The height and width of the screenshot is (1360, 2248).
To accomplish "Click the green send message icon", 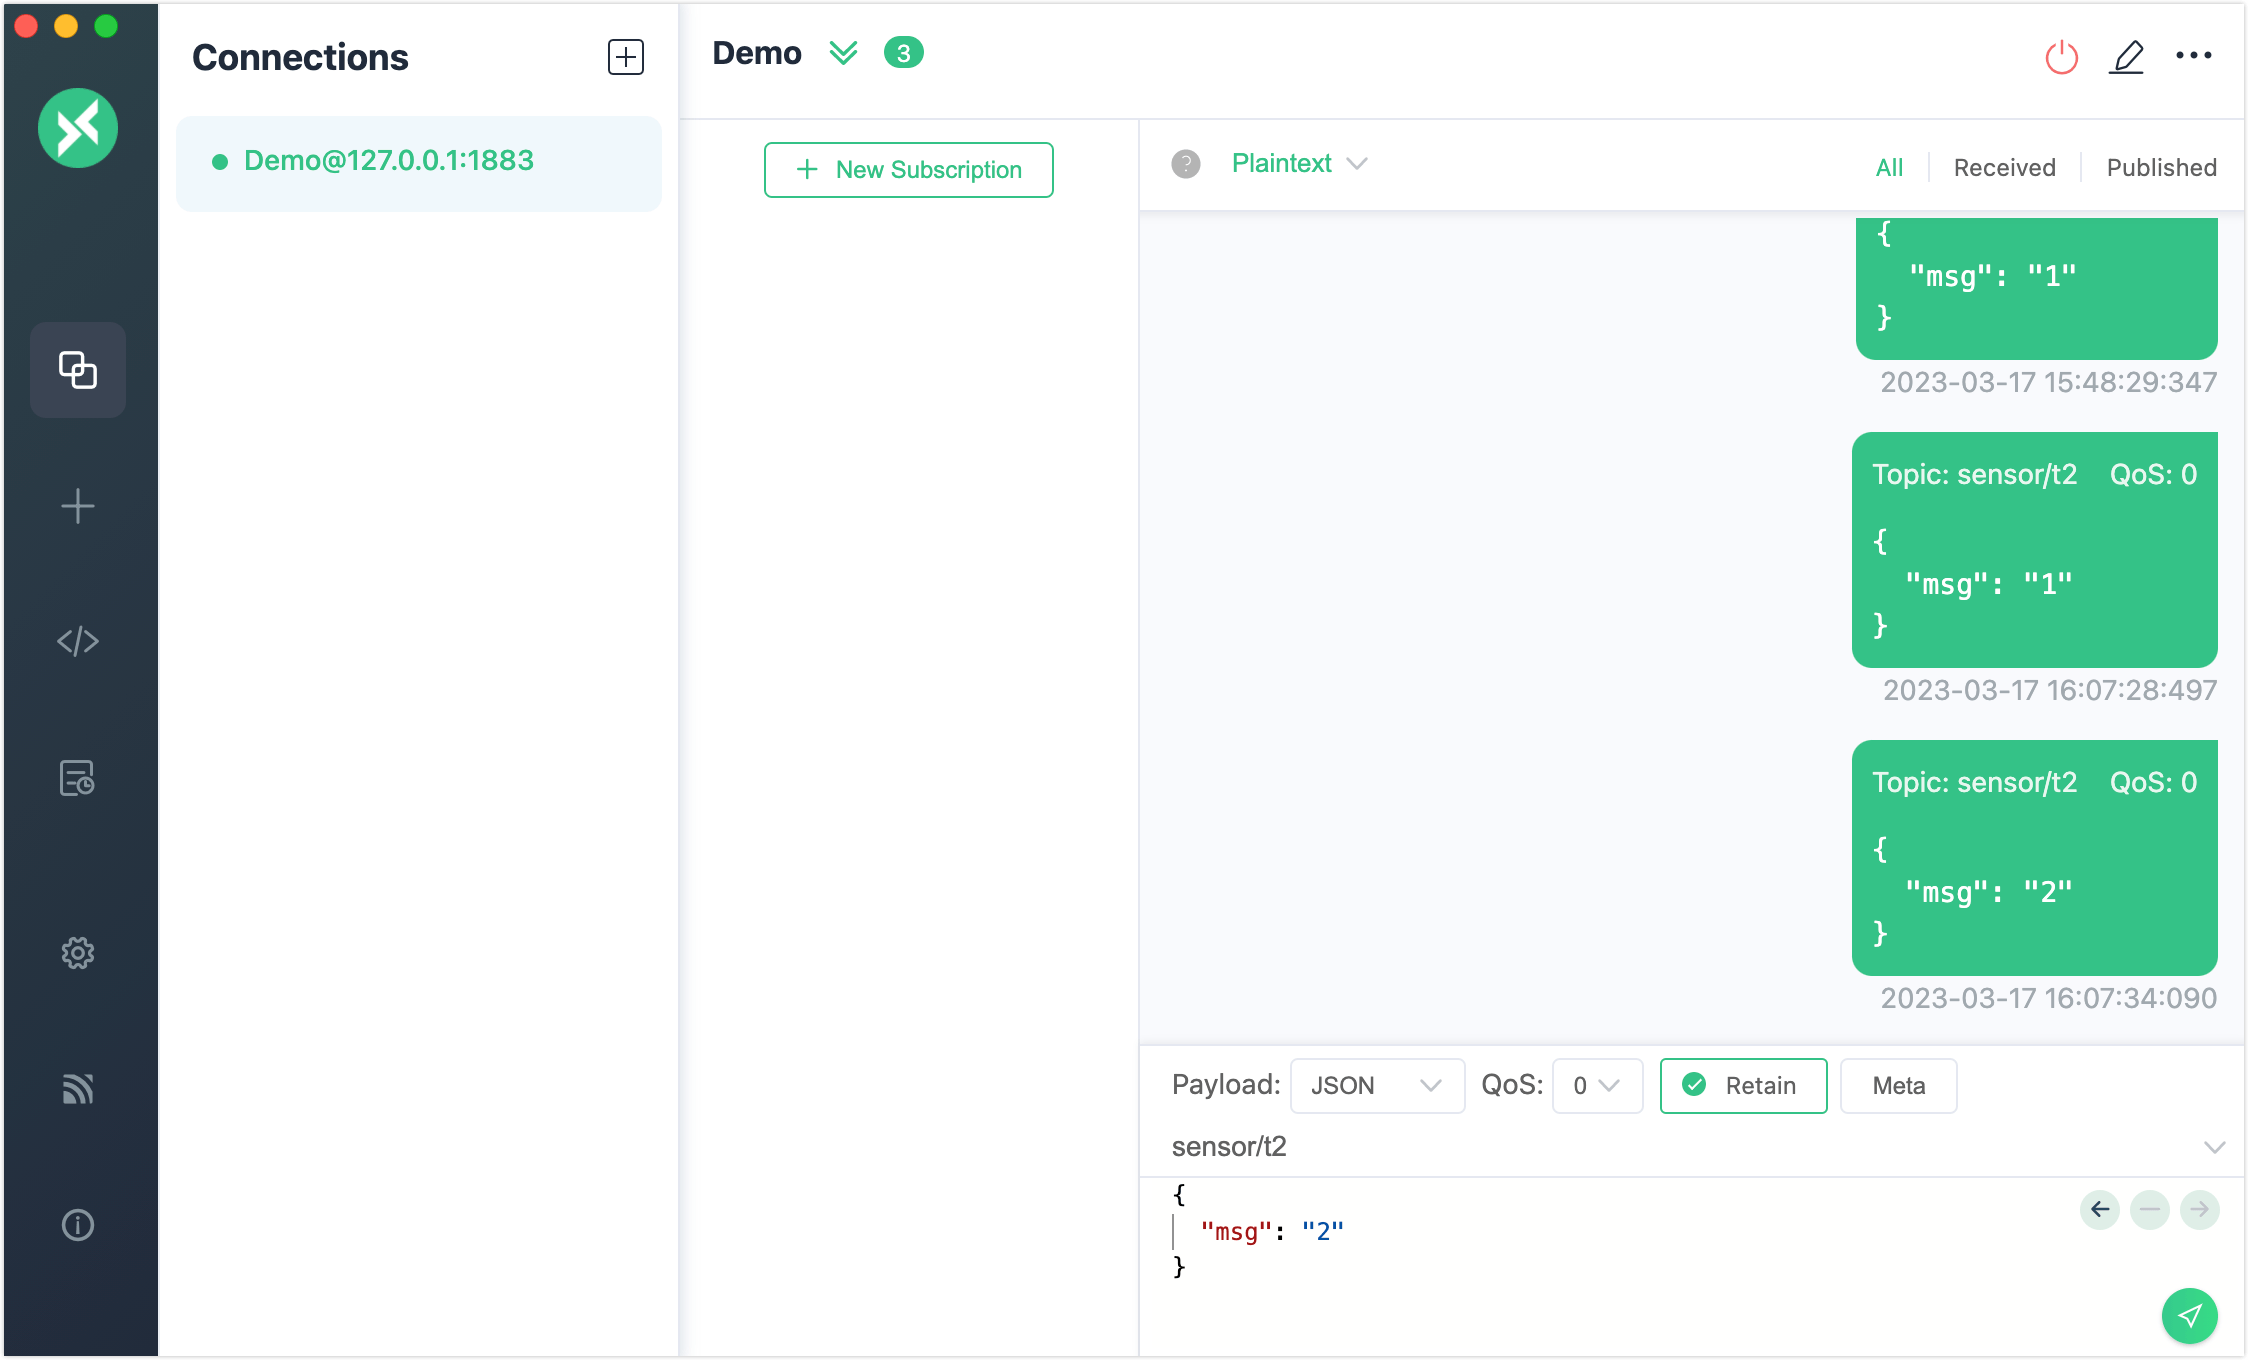I will (2189, 1315).
